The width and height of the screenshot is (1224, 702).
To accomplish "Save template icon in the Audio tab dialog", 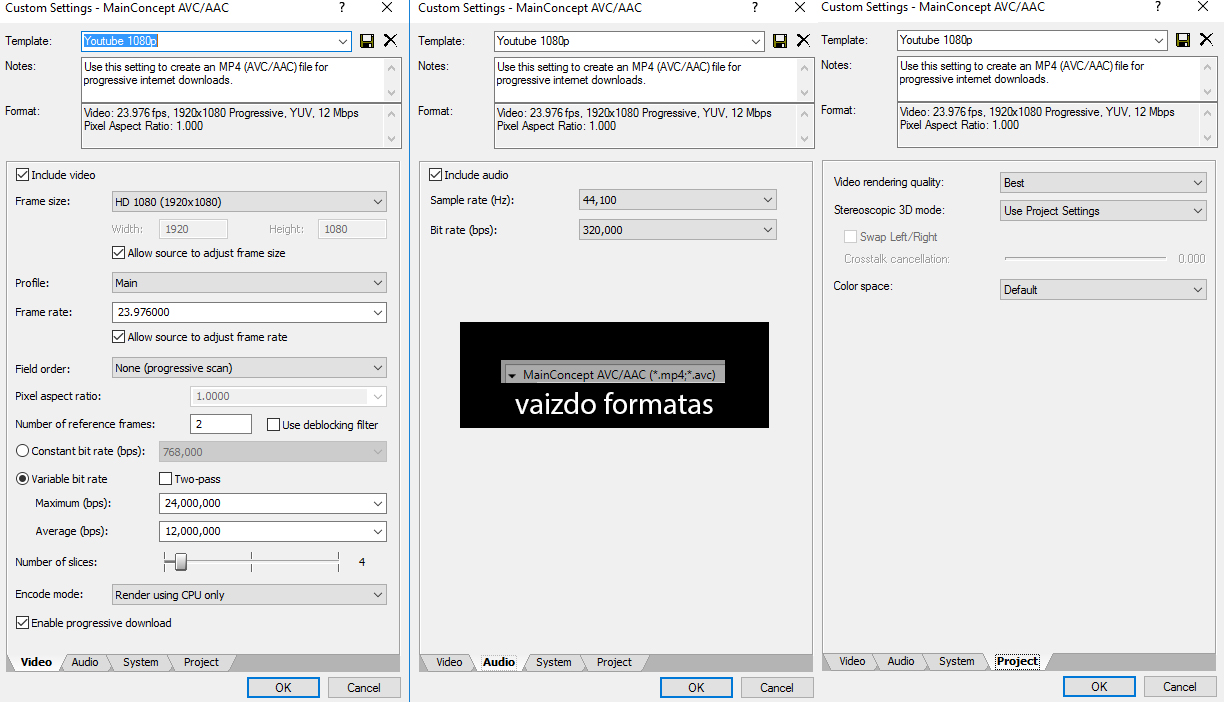I will [x=780, y=41].
